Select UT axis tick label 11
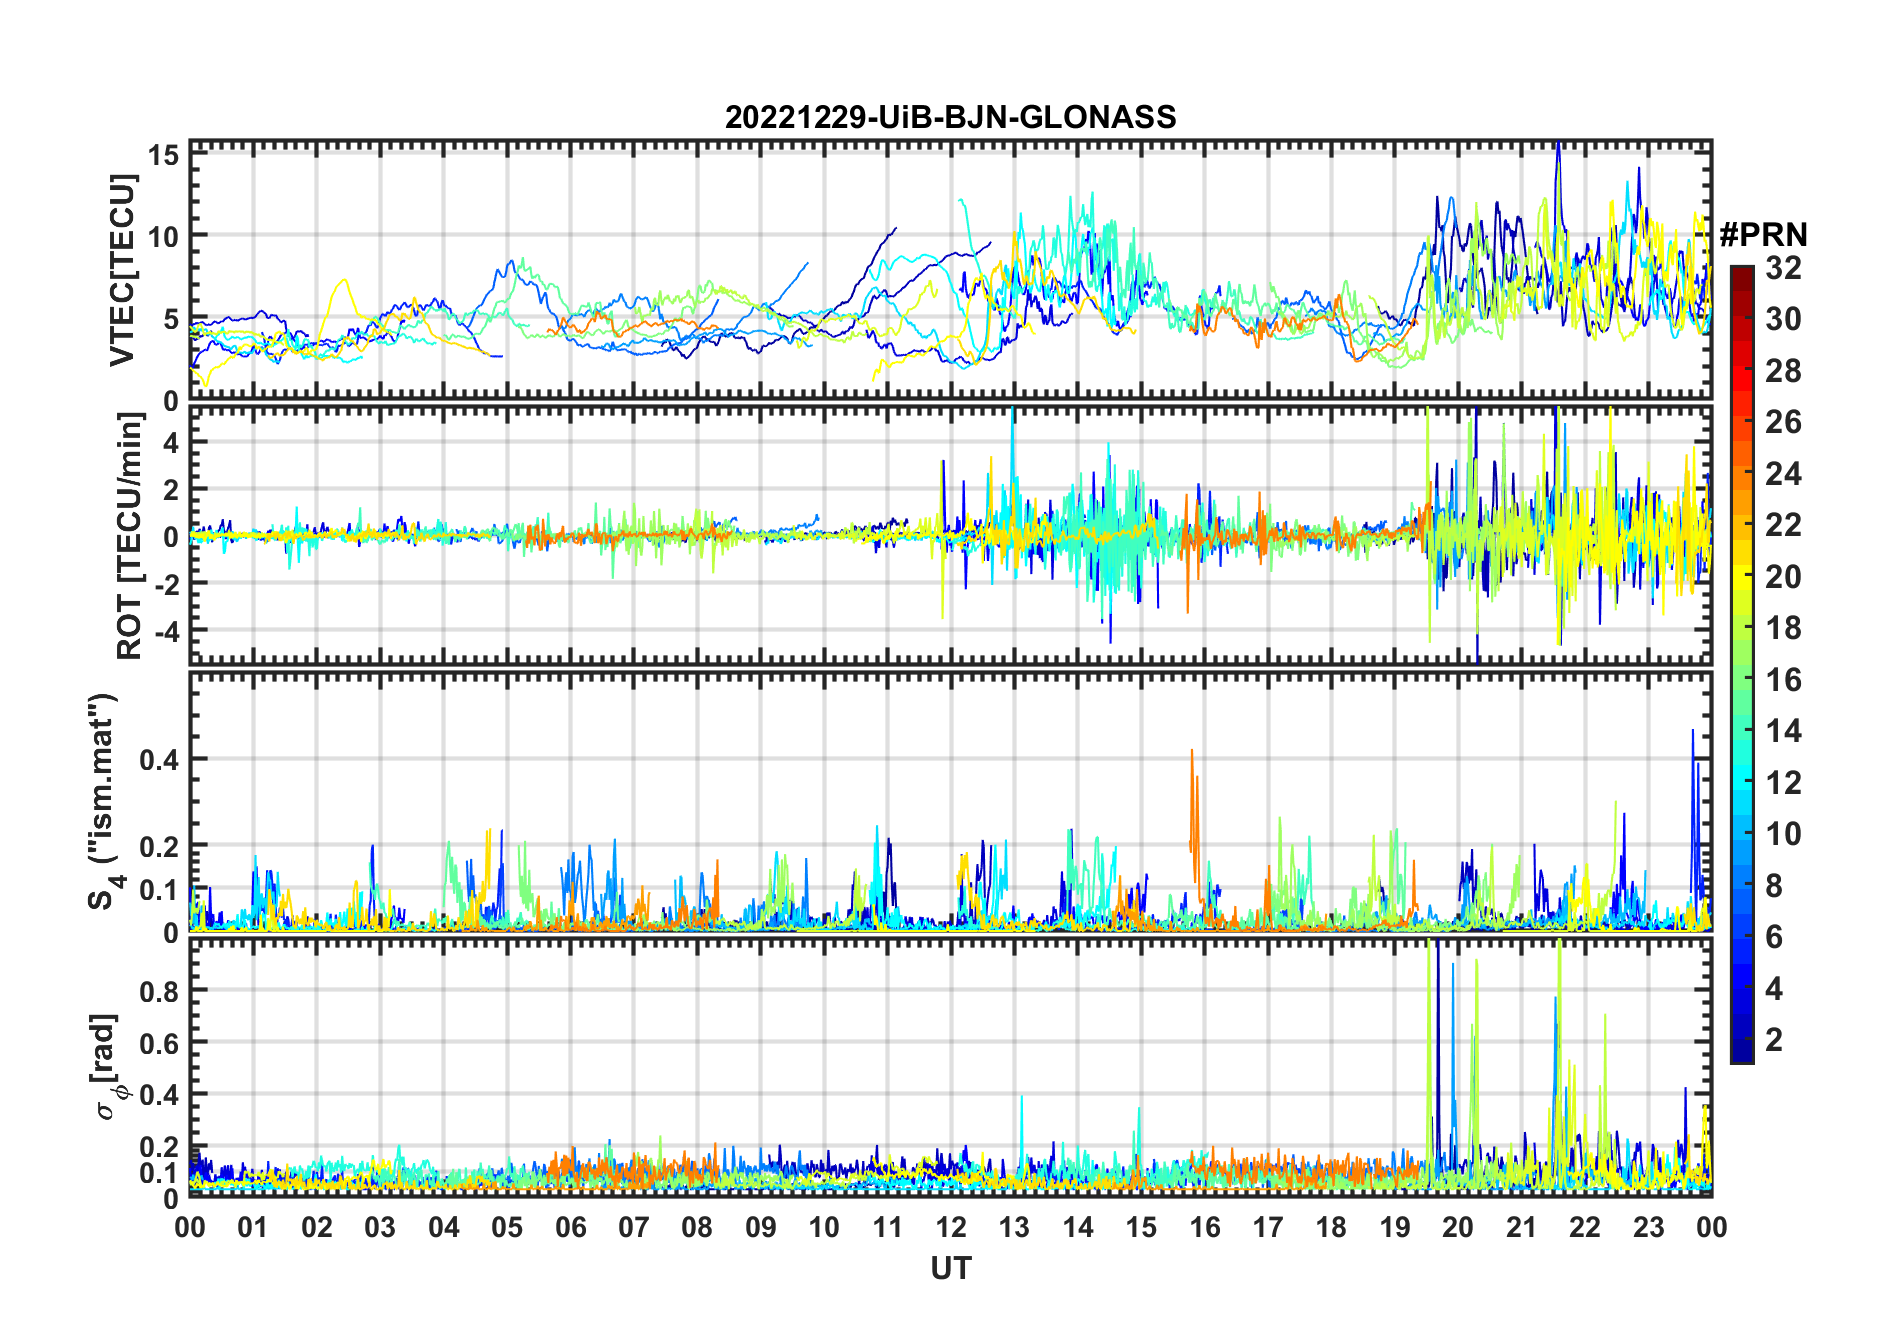 point(888,1227)
